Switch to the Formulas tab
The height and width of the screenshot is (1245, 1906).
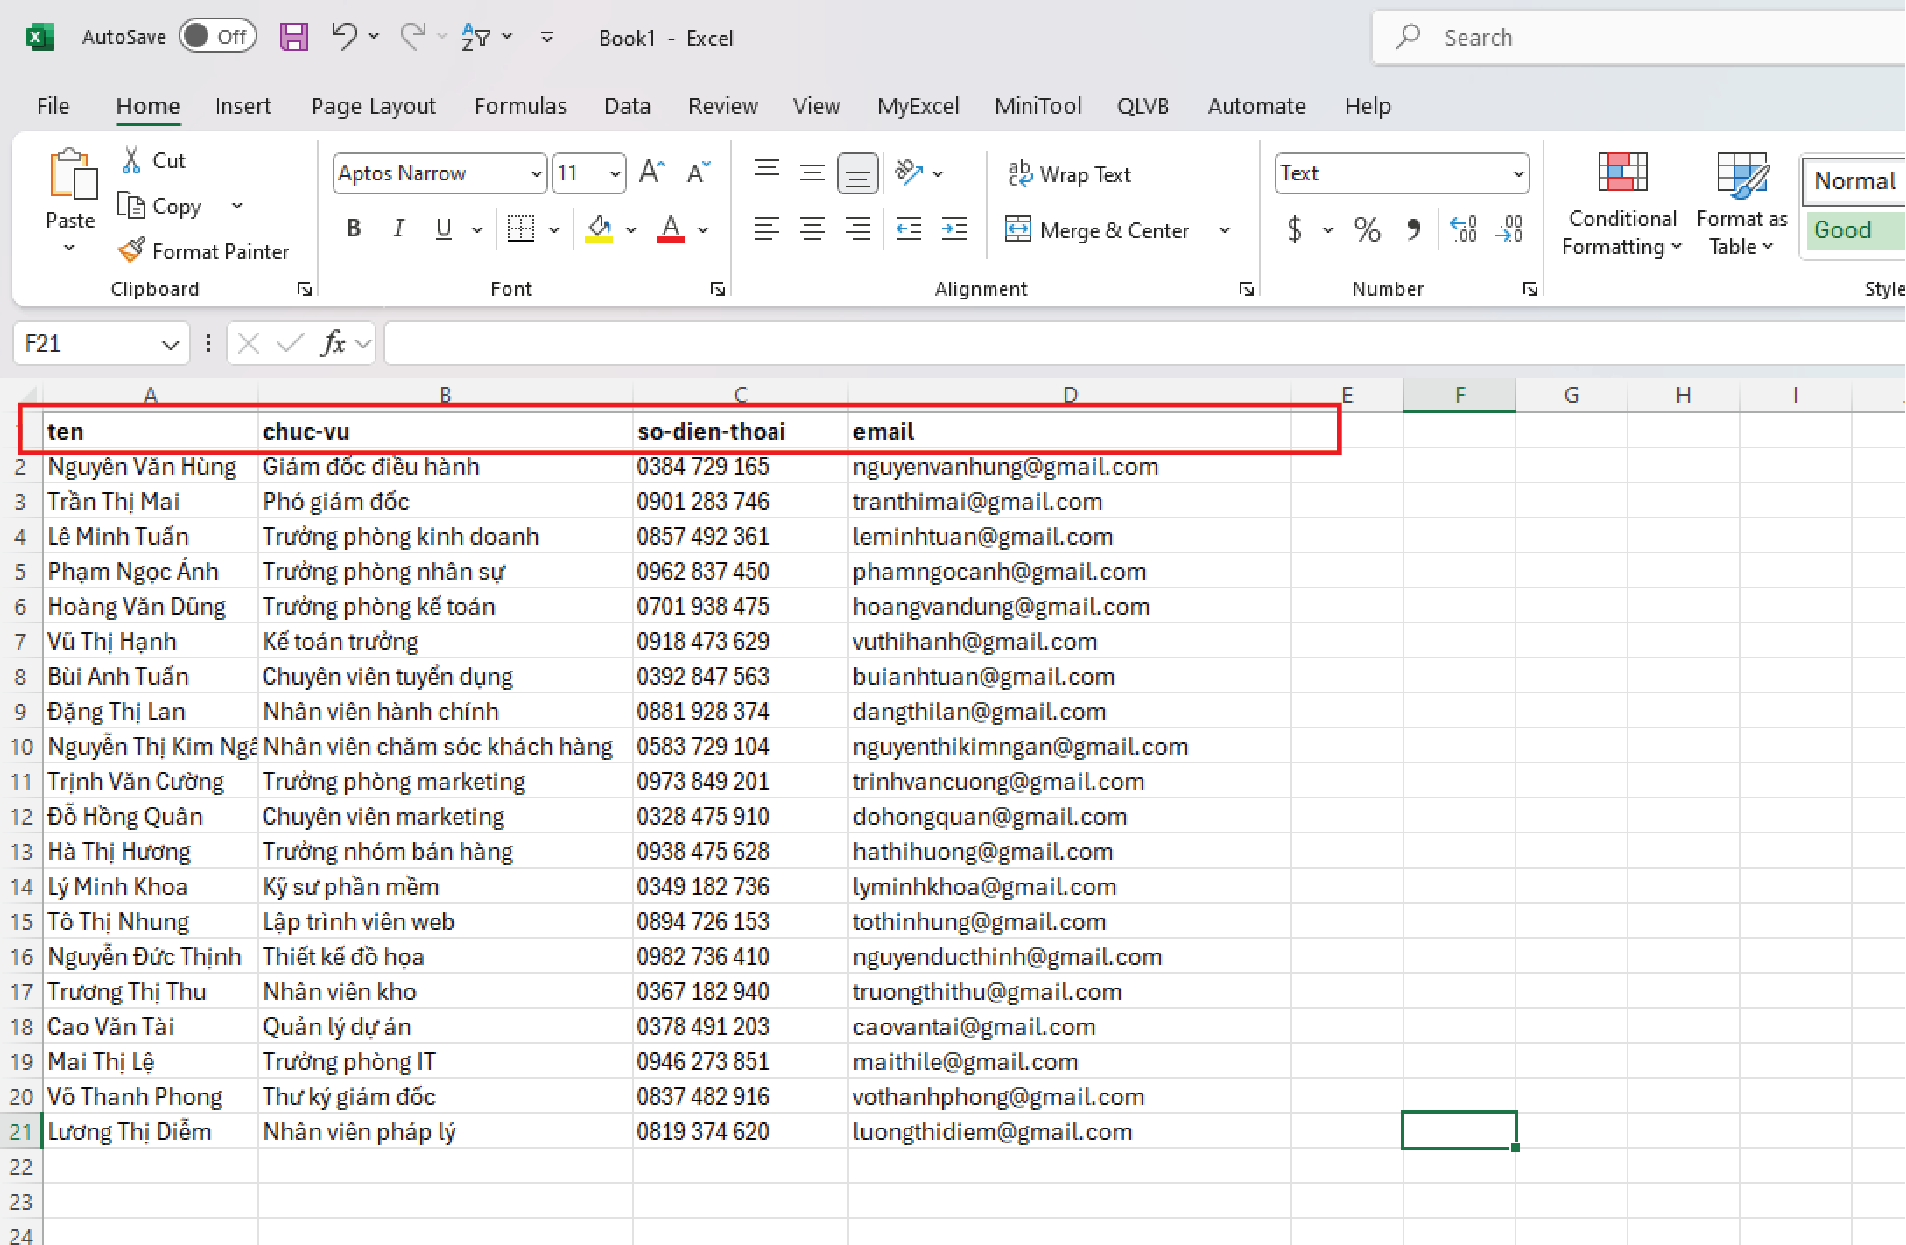[520, 106]
